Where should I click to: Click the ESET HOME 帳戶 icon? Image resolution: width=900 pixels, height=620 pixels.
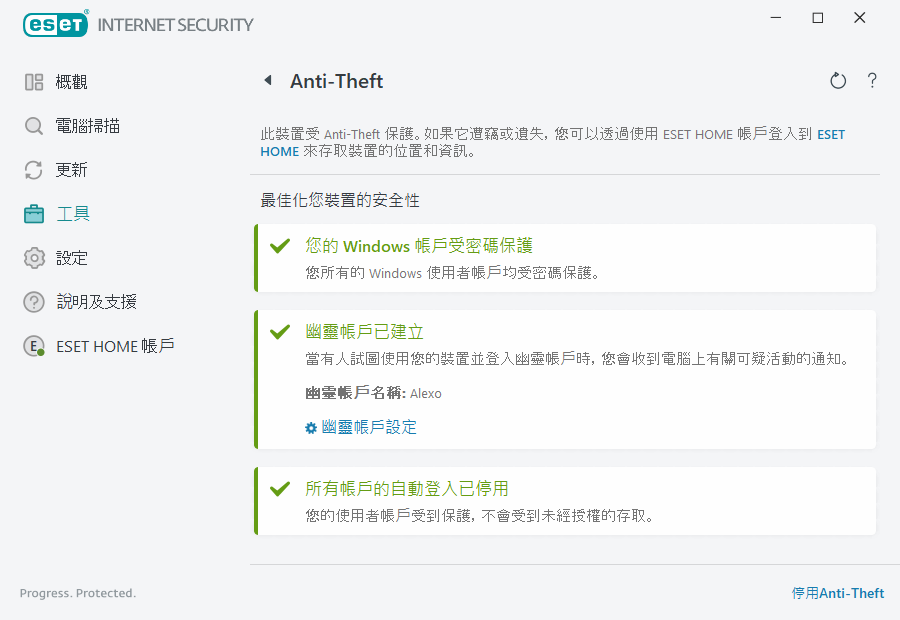click(x=34, y=346)
